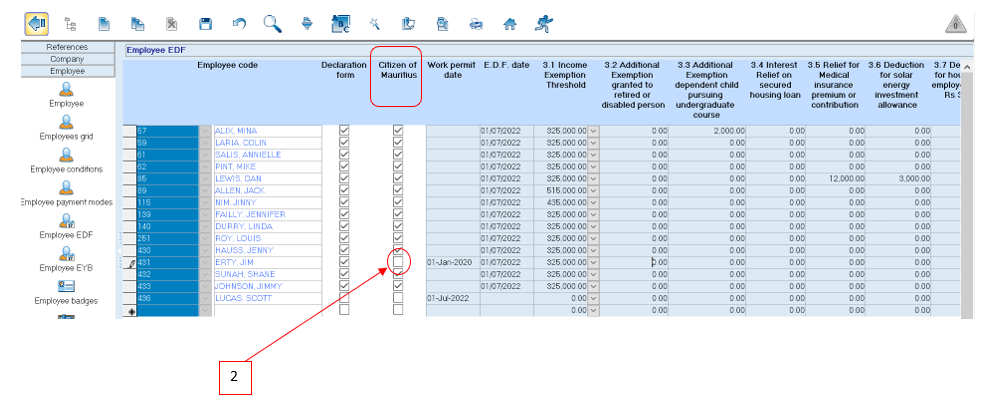This screenshot has height=402, width=1007.
Task: Open Employee EDF in the sidebar
Action: coord(67,227)
